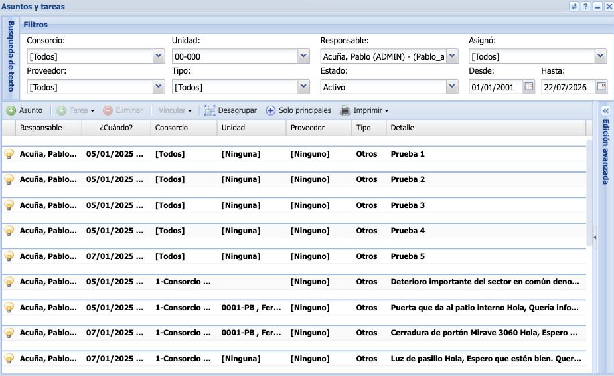
Task: Click the vertical scrollbar of the task list
Action: 589,192
